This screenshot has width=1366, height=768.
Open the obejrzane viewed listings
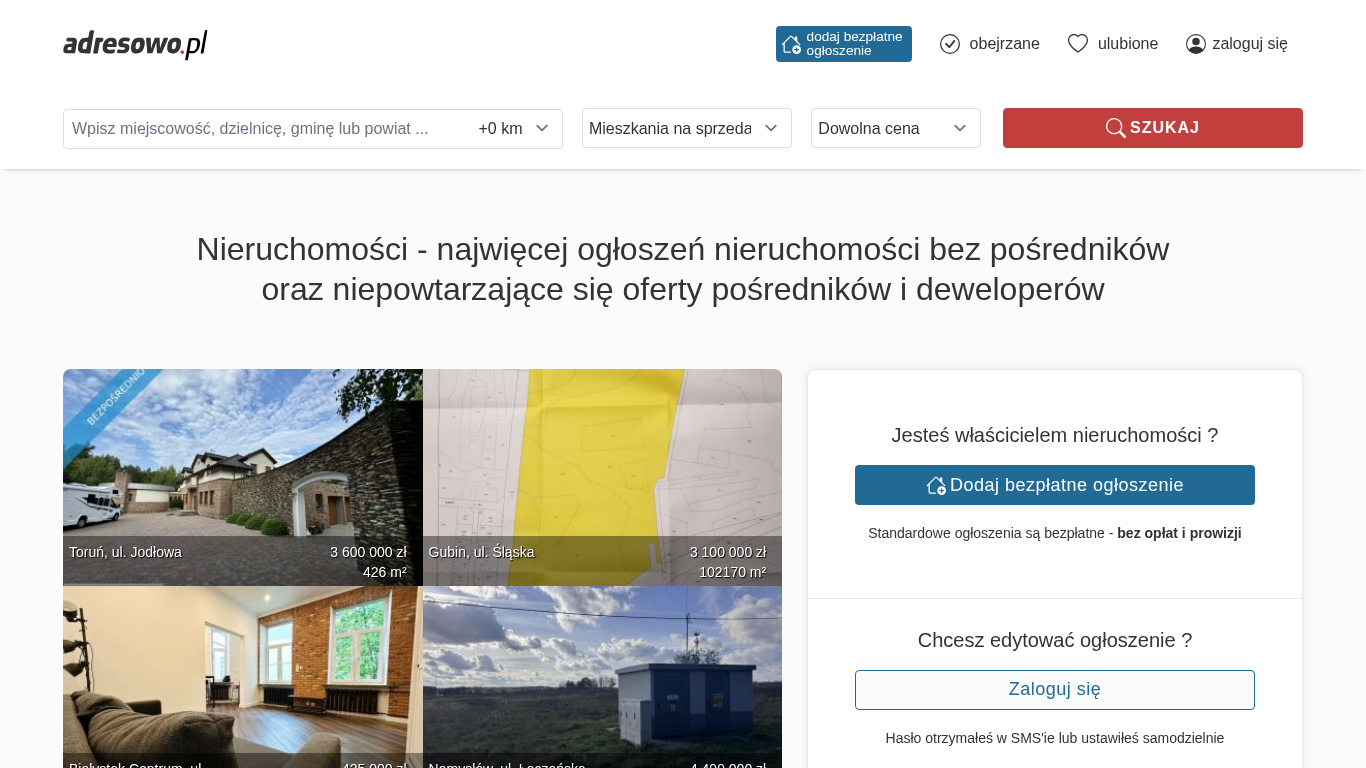(1003, 44)
